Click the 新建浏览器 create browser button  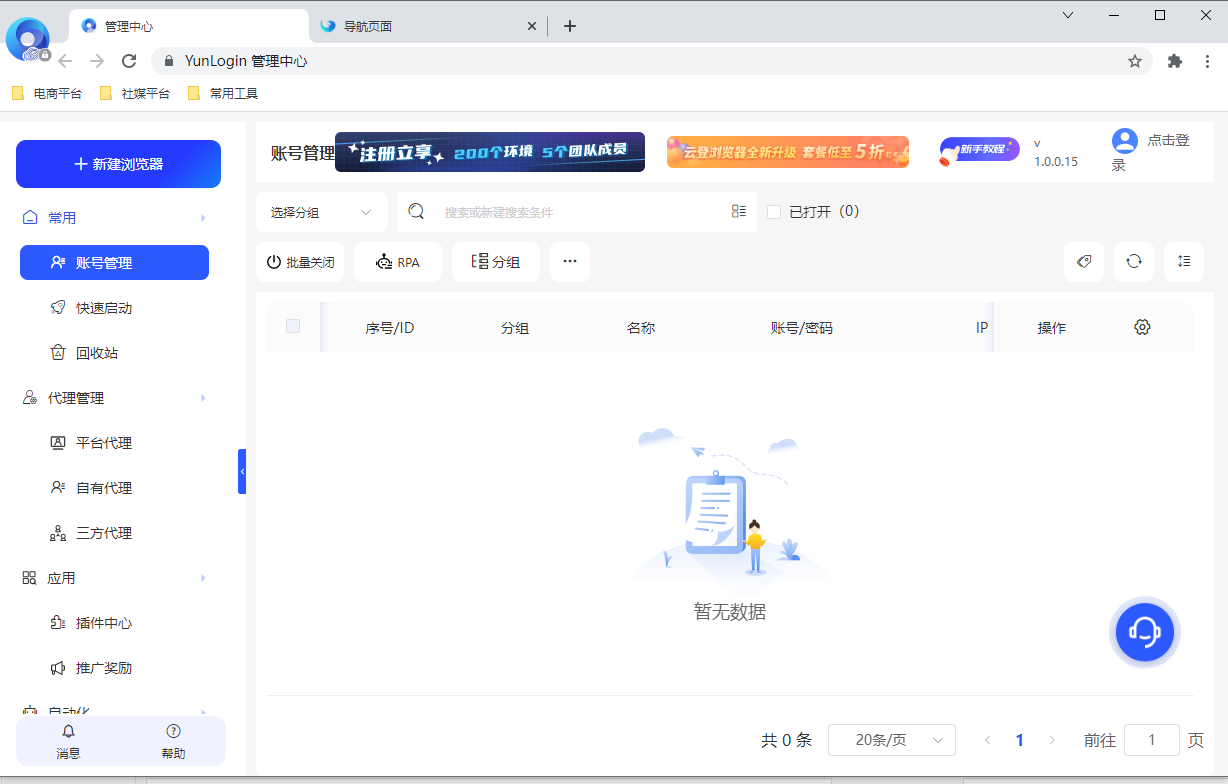(x=118, y=163)
